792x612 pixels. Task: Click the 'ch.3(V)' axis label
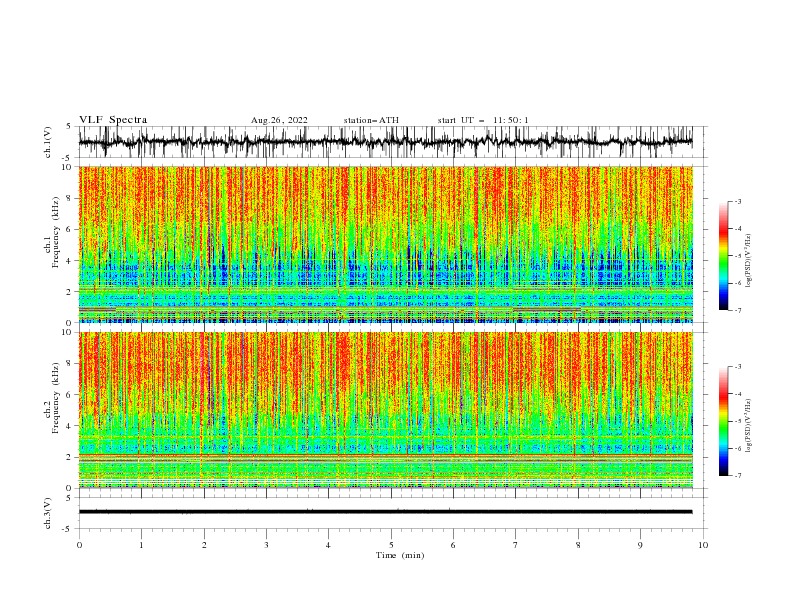[x=48, y=513]
